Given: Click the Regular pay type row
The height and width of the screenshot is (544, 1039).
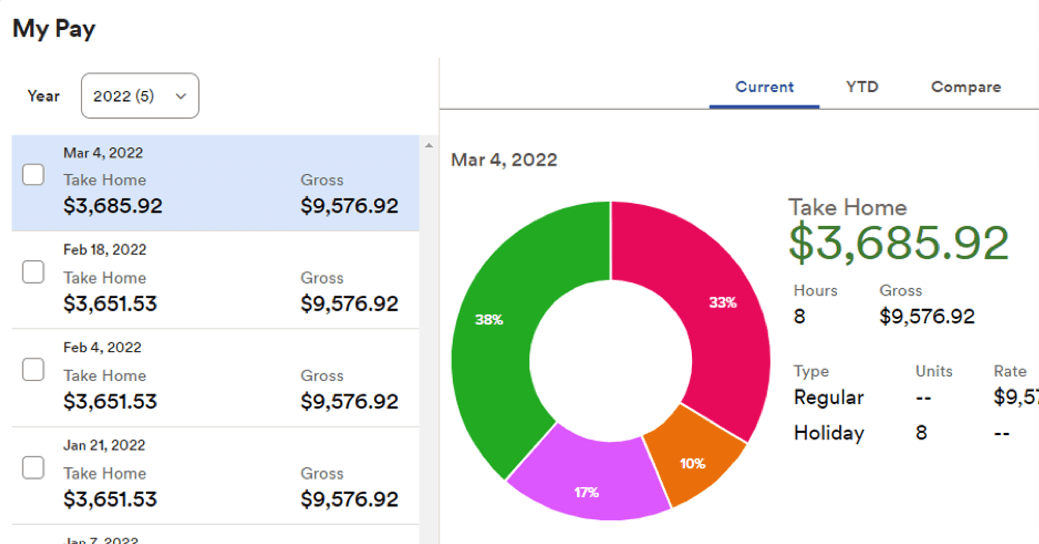Looking at the screenshot, I should [x=828, y=397].
